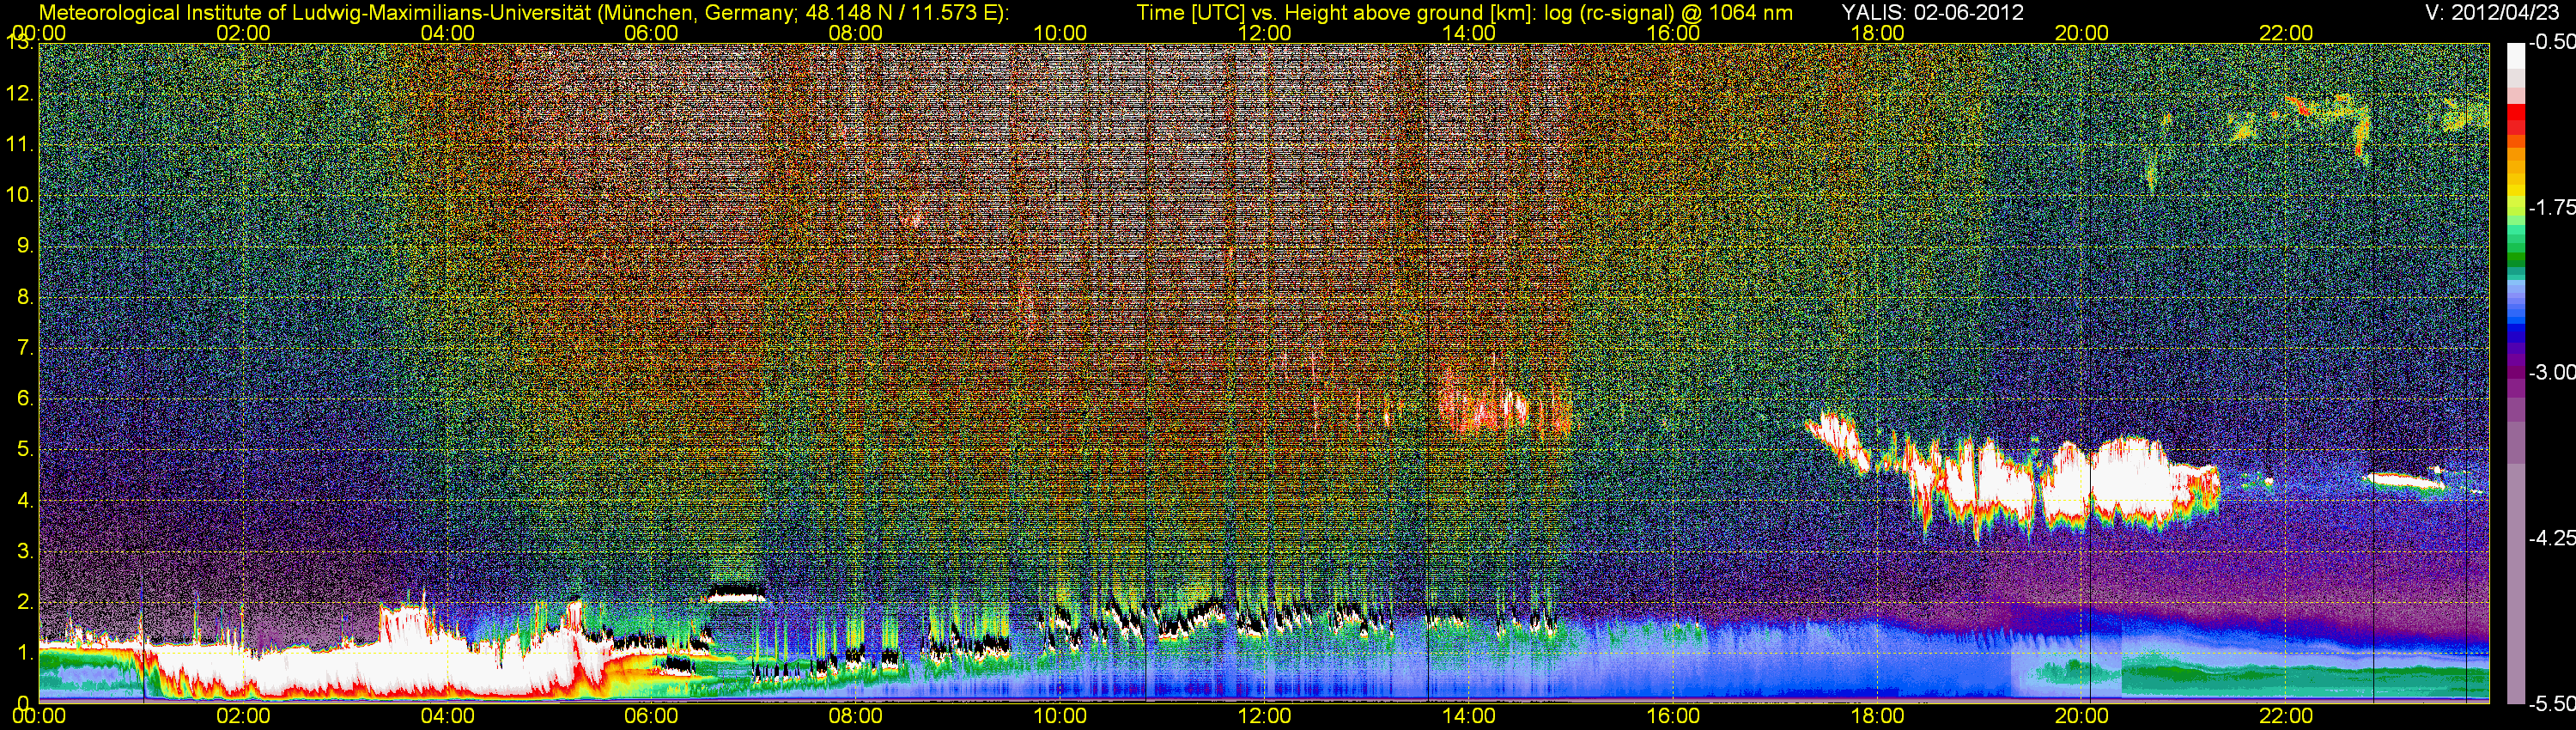Click the 08:00 label on bottom time axis
Image resolution: width=2576 pixels, height=730 pixels.
855,717
